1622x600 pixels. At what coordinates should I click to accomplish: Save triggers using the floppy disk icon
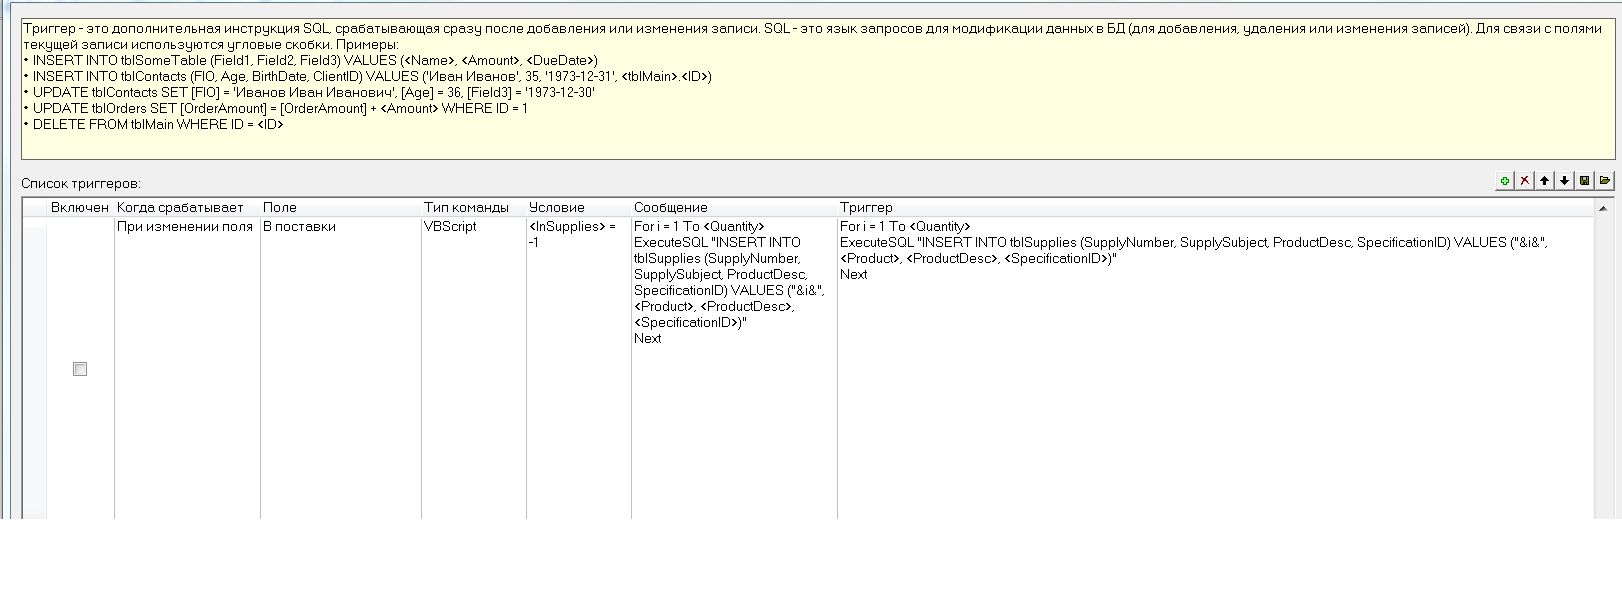(1585, 181)
